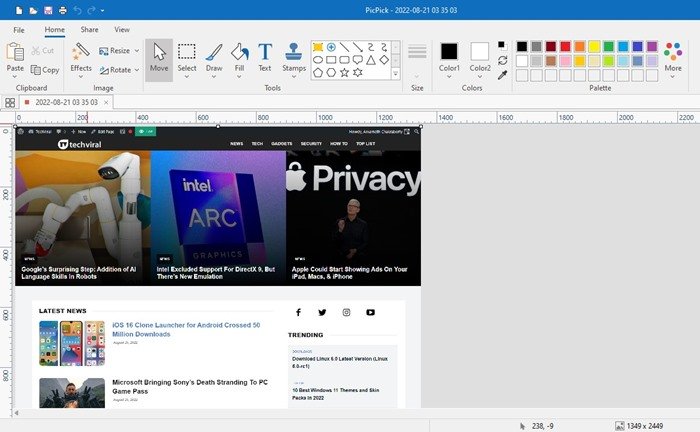Switch to the View ribbon tab
This screenshot has height=432, width=700.
122,30
